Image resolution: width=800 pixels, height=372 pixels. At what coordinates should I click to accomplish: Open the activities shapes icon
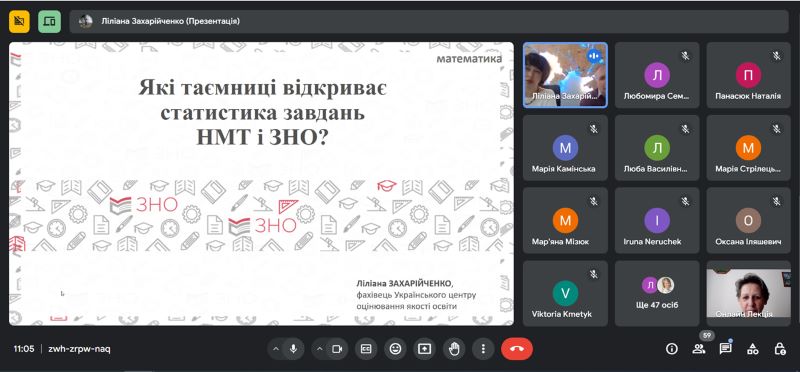click(753, 349)
